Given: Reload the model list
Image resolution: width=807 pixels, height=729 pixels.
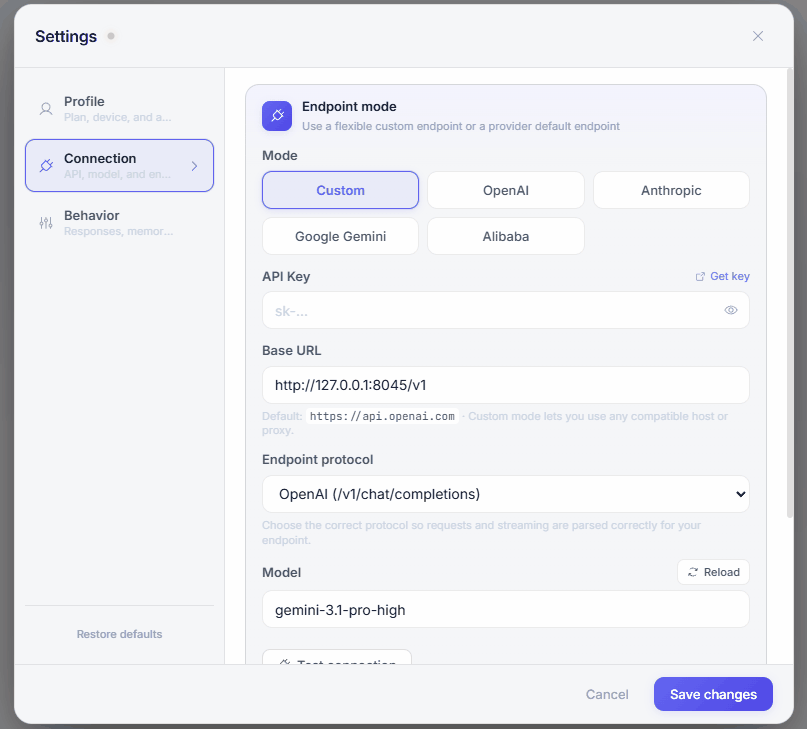Looking at the screenshot, I should tap(713, 572).
